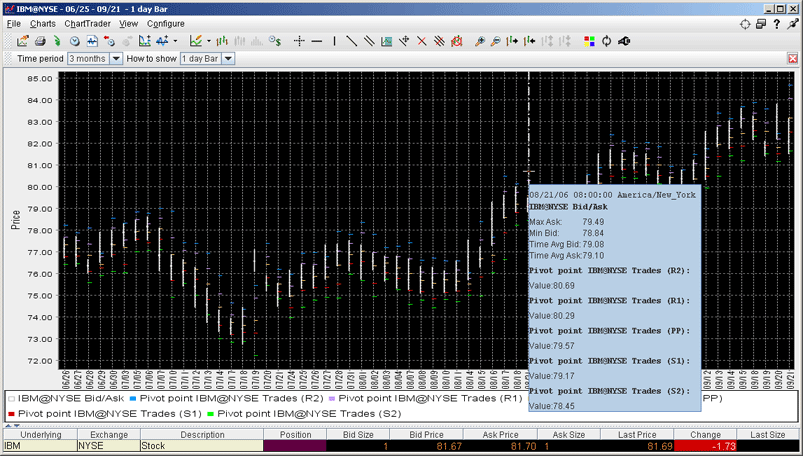This screenshot has width=803, height=456.
Task: Open configuration with the wrench icon
Action: click(x=624, y=41)
